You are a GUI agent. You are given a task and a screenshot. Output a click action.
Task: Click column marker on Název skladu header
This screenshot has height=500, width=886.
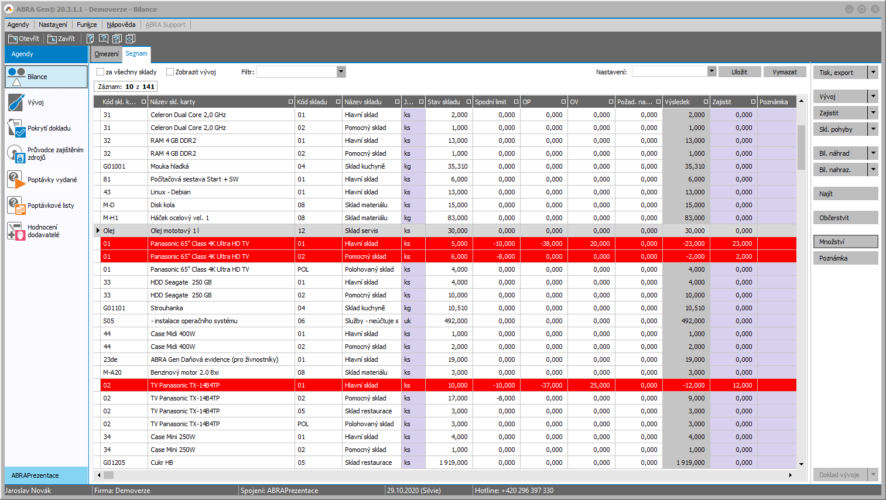point(397,102)
